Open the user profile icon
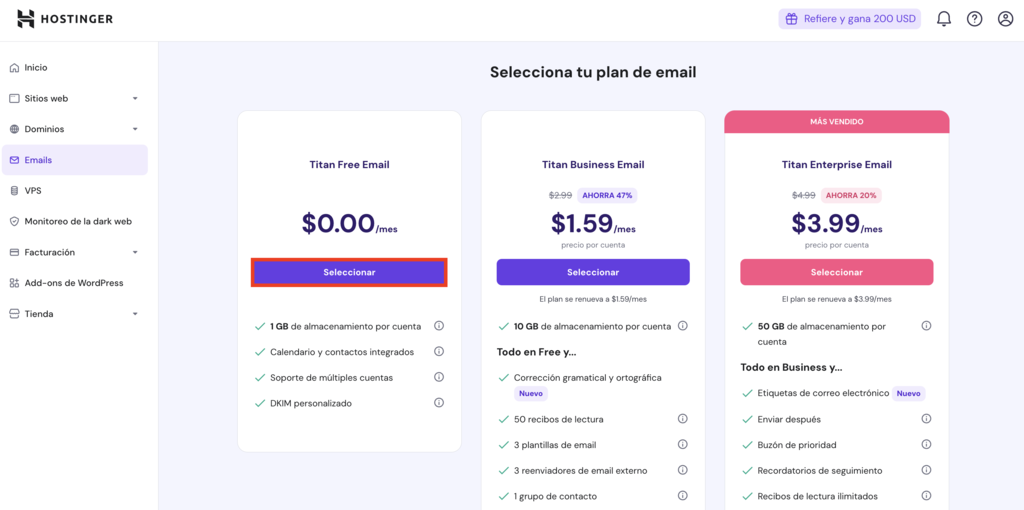 tap(1005, 19)
